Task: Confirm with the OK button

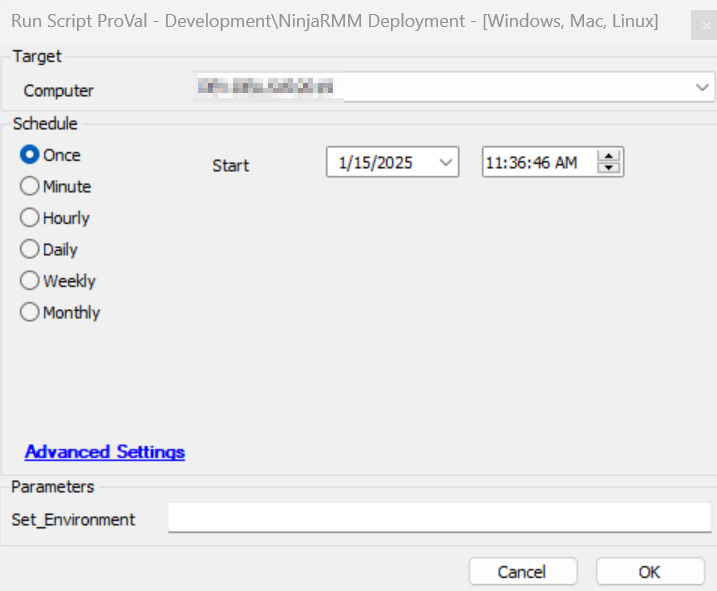Action: [x=650, y=571]
